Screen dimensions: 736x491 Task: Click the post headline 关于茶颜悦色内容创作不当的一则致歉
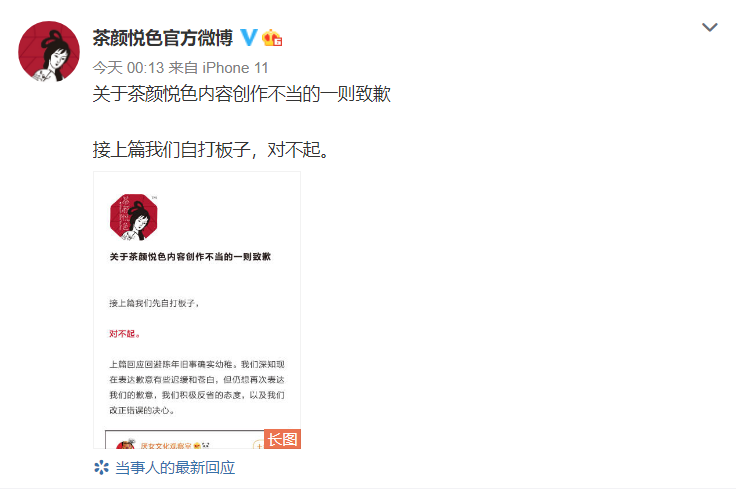click(x=242, y=94)
